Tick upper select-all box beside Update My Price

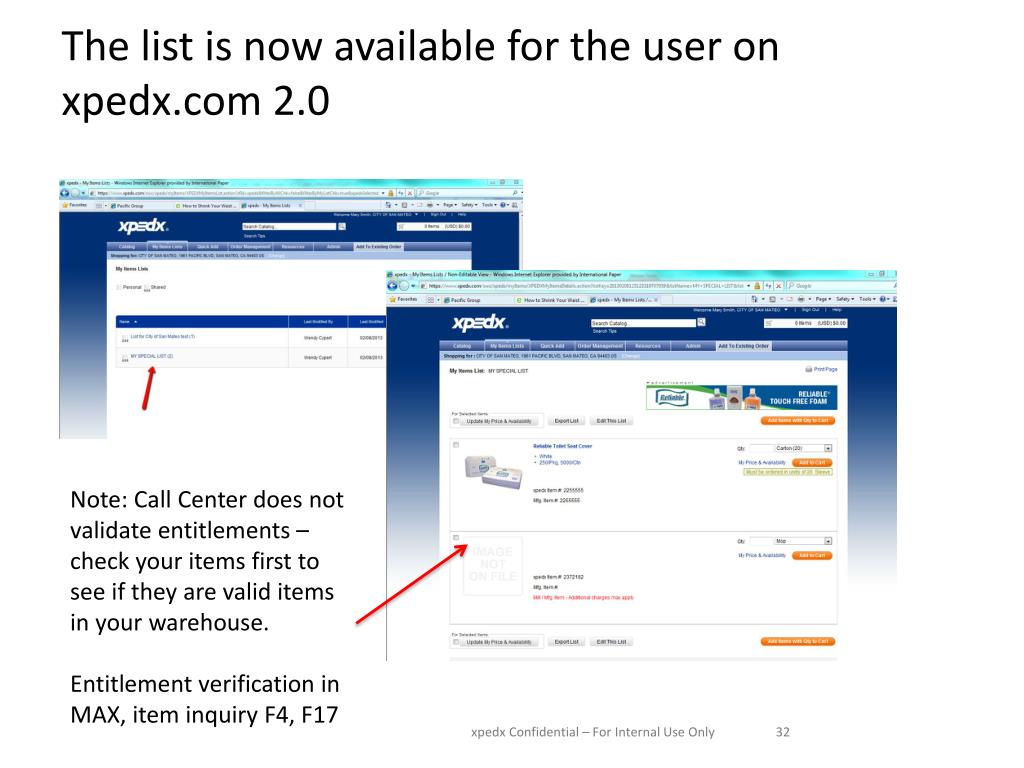pos(456,421)
